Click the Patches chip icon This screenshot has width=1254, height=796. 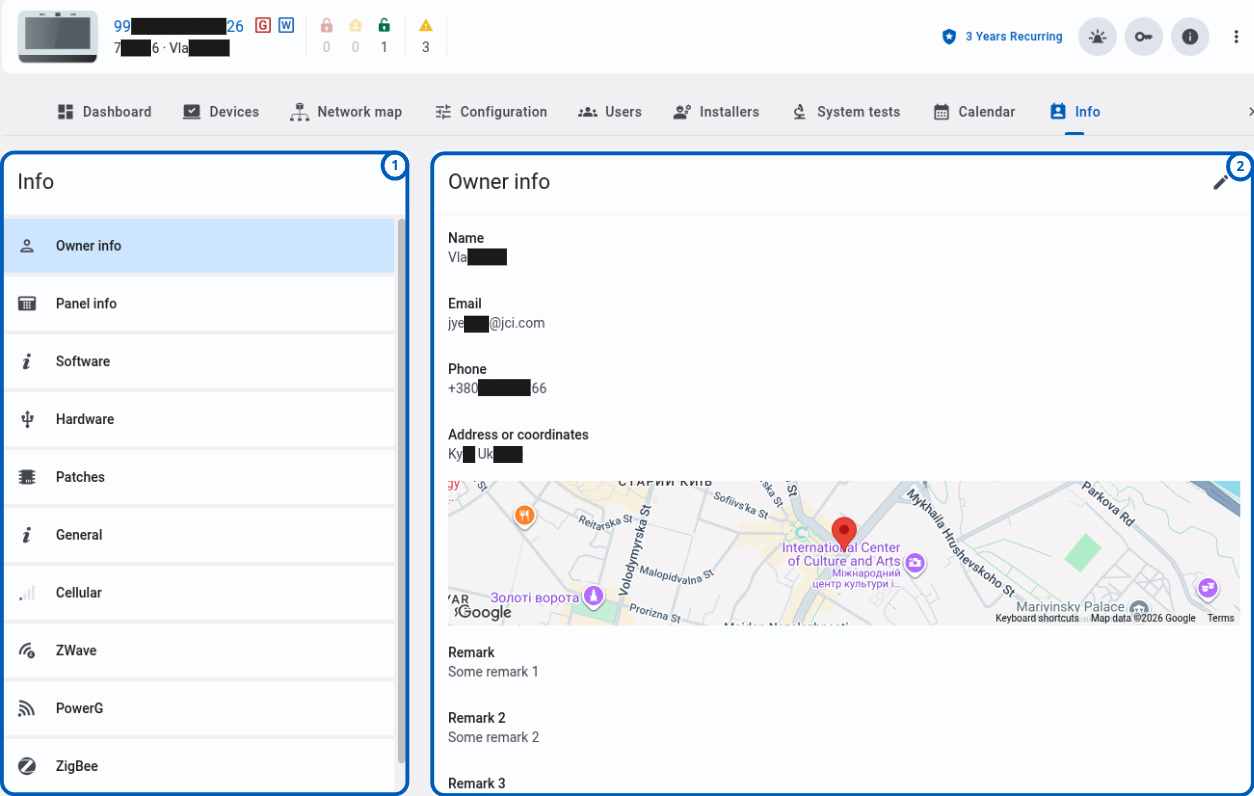point(27,478)
